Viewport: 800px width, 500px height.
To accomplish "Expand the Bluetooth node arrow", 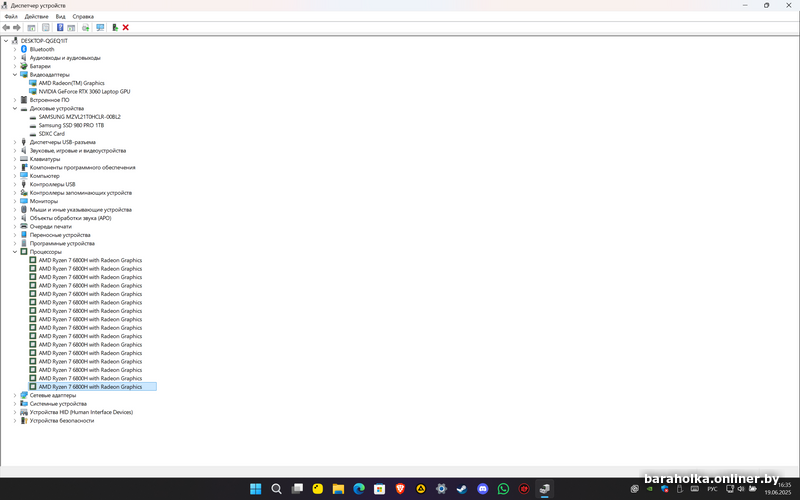I will (x=15, y=49).
